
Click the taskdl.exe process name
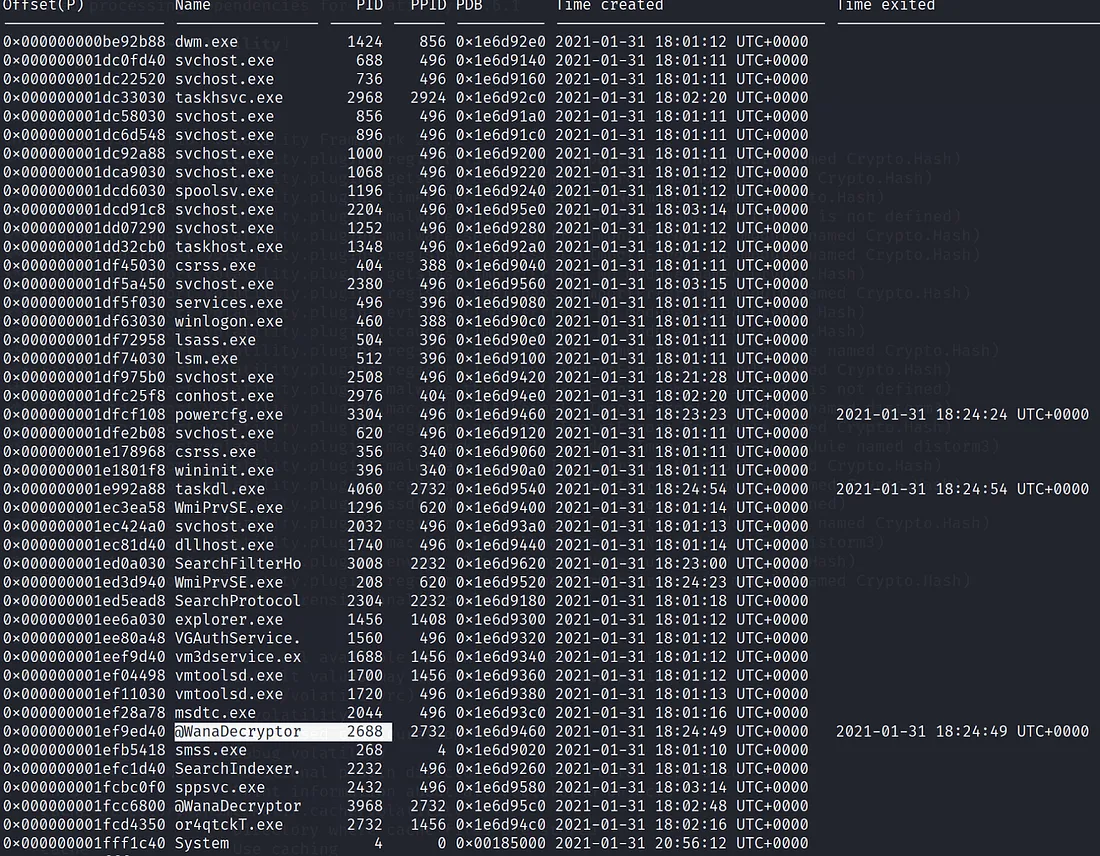[x=220, y=489]
